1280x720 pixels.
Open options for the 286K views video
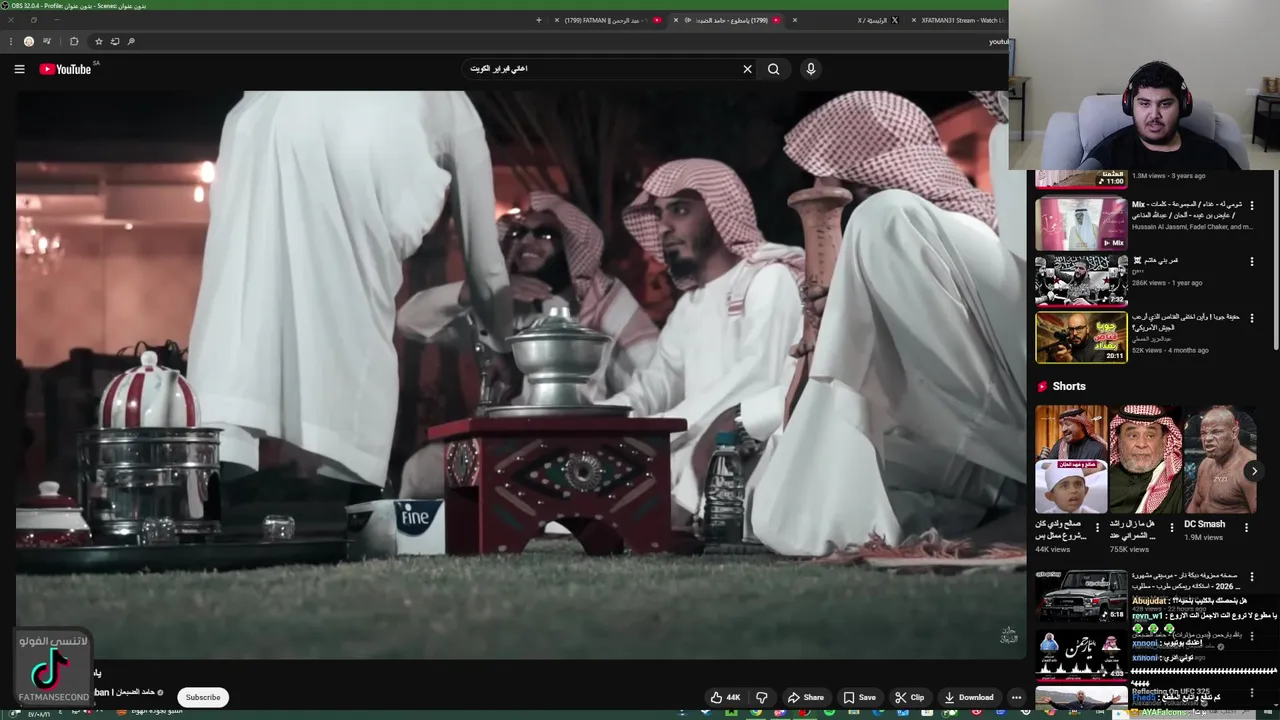click(1251, 262)
